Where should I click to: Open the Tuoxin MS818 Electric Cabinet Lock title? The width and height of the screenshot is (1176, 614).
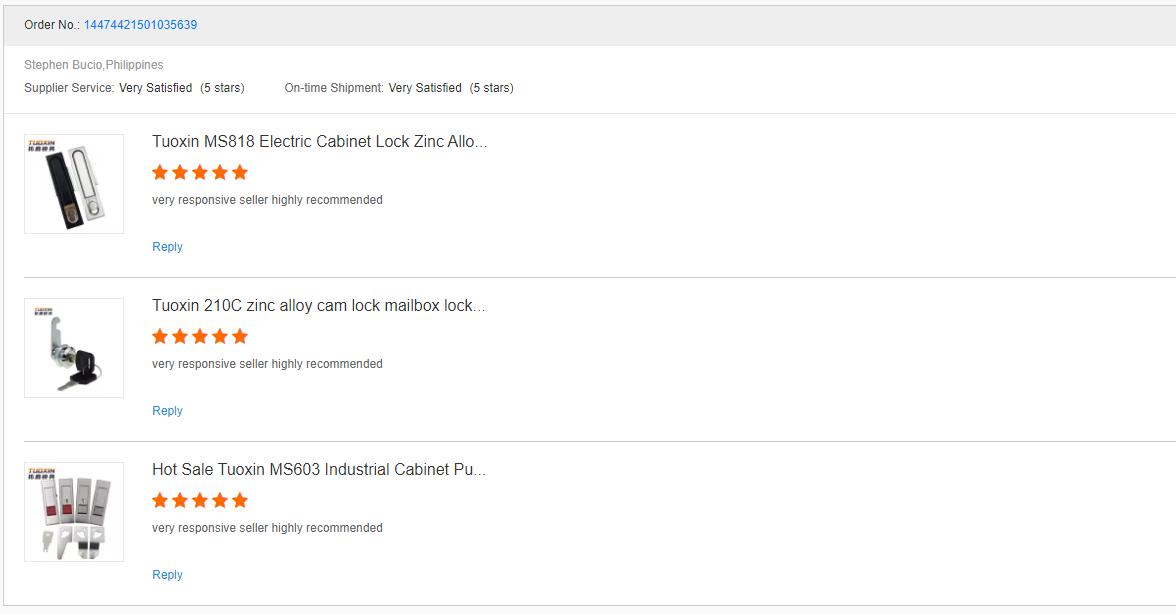click(319, 142)
